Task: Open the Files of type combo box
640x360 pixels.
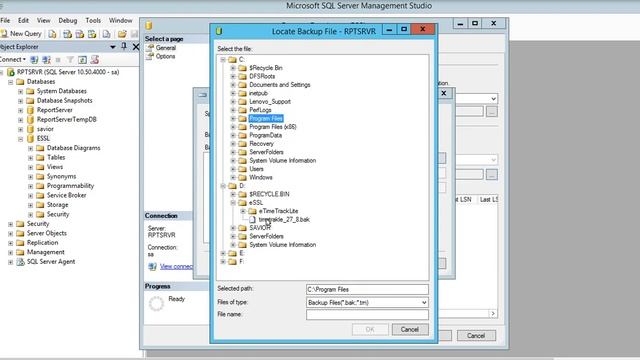Action: coord(367,302)
